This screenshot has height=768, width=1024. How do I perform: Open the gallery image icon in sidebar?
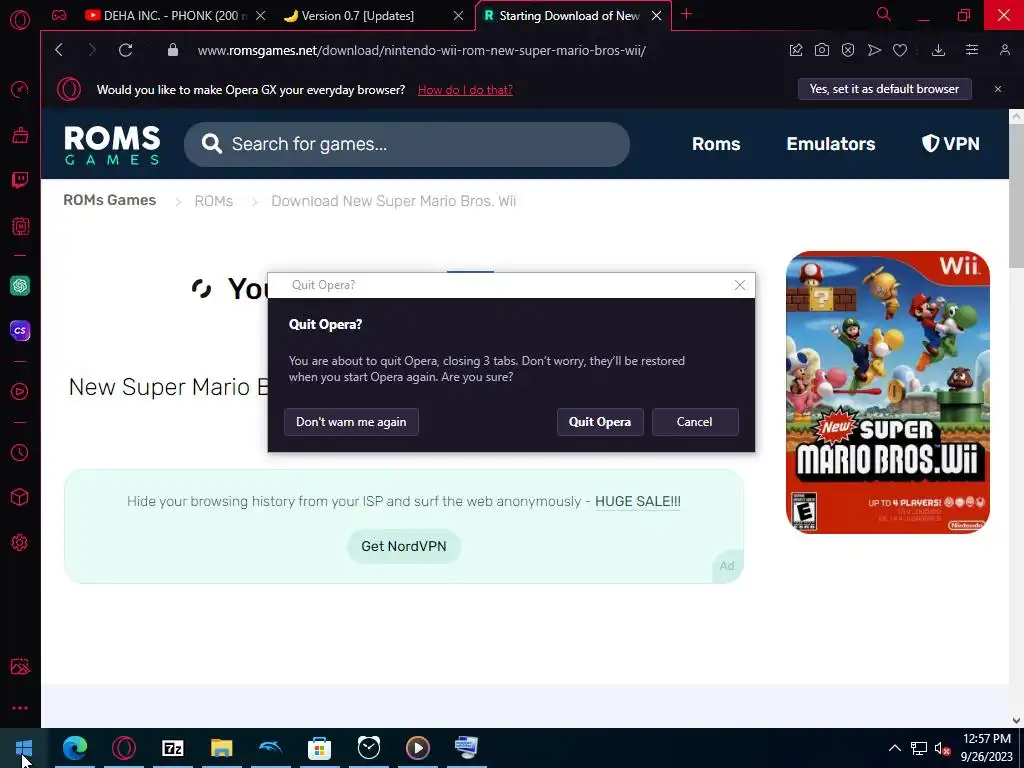(20, 666)
